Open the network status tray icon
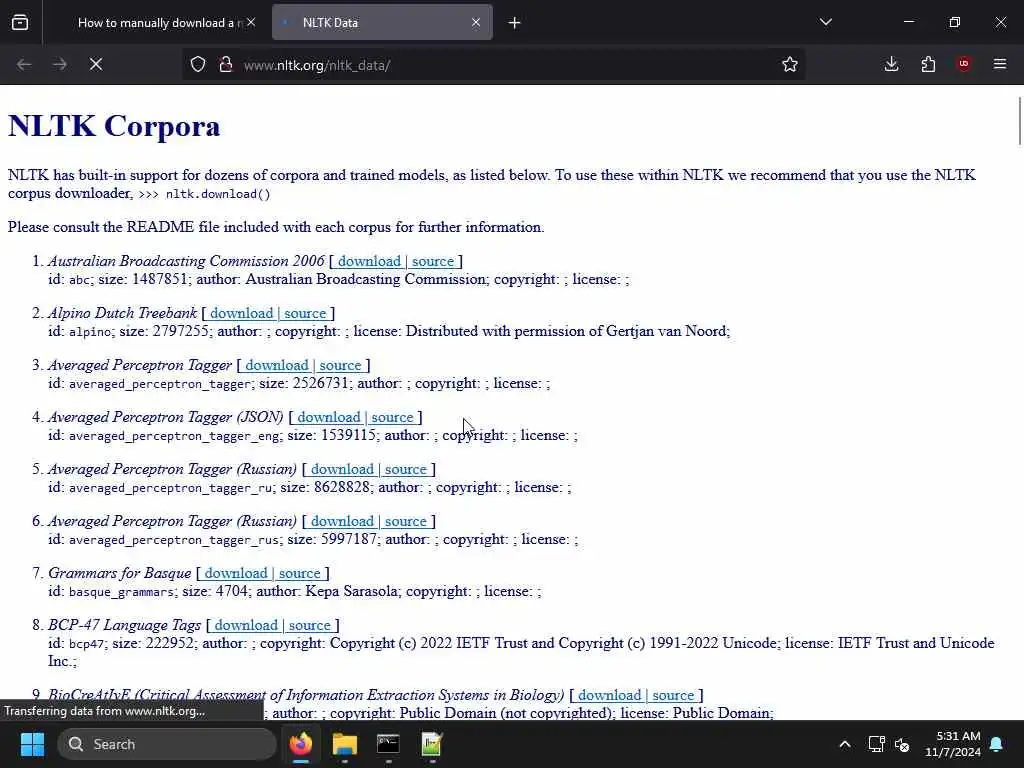Viewport: 1024px width, 768px height. tap(876, 744)
